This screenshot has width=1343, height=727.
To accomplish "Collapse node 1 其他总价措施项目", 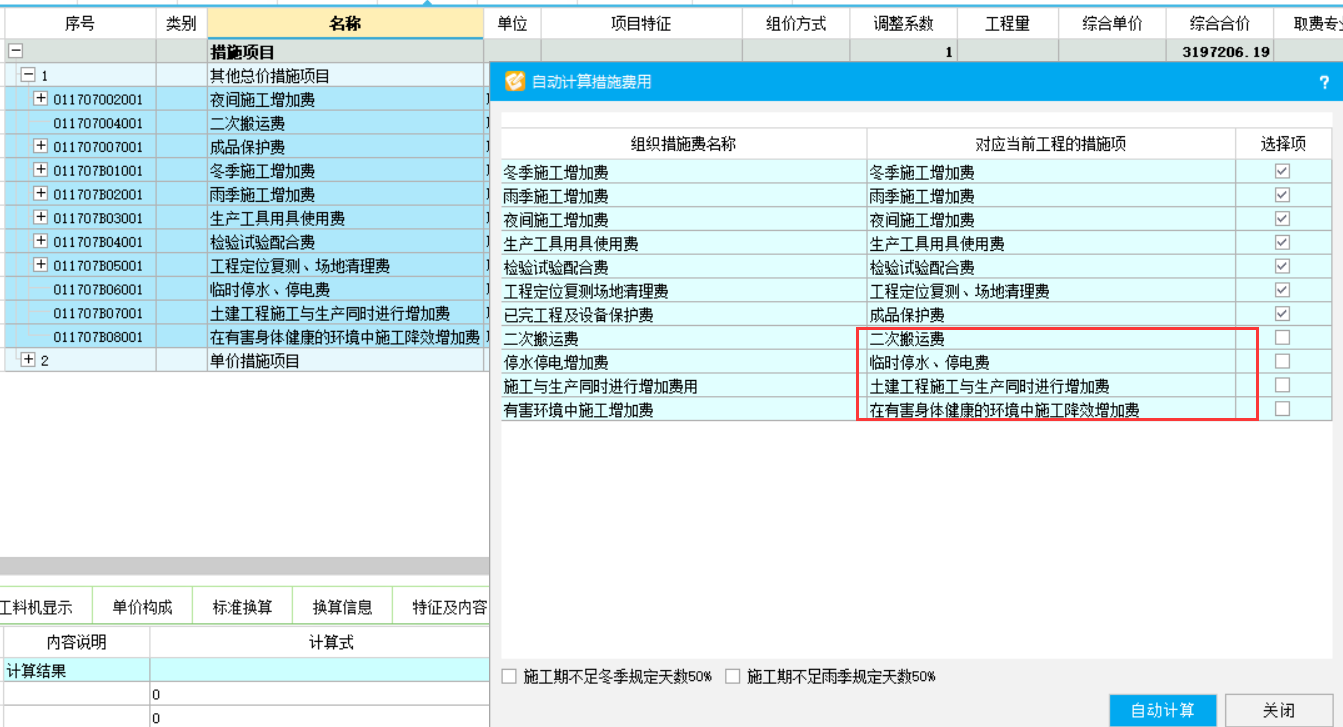I will (28, 75).
